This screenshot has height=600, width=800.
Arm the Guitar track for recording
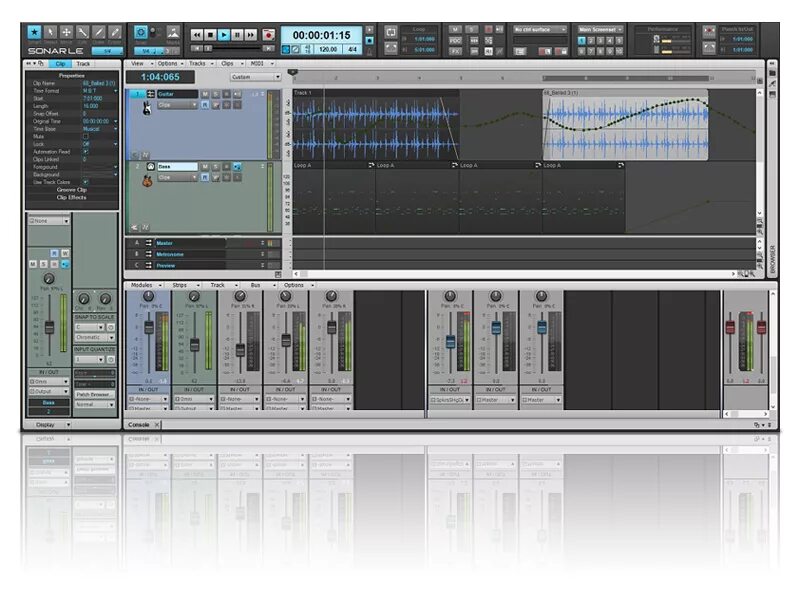(227, 94)
